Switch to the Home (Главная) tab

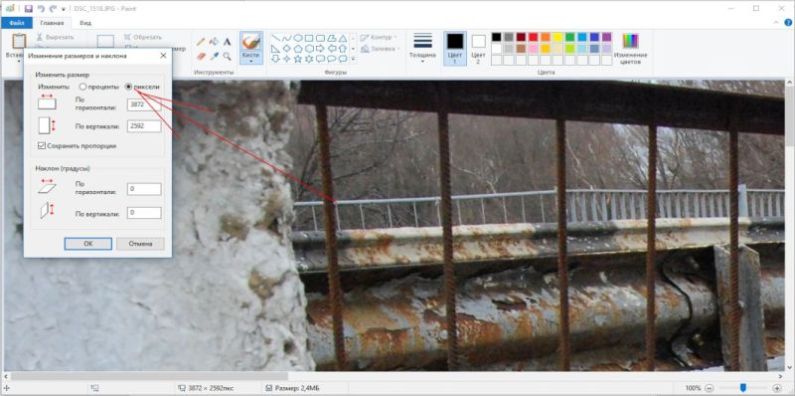point(52,23)
